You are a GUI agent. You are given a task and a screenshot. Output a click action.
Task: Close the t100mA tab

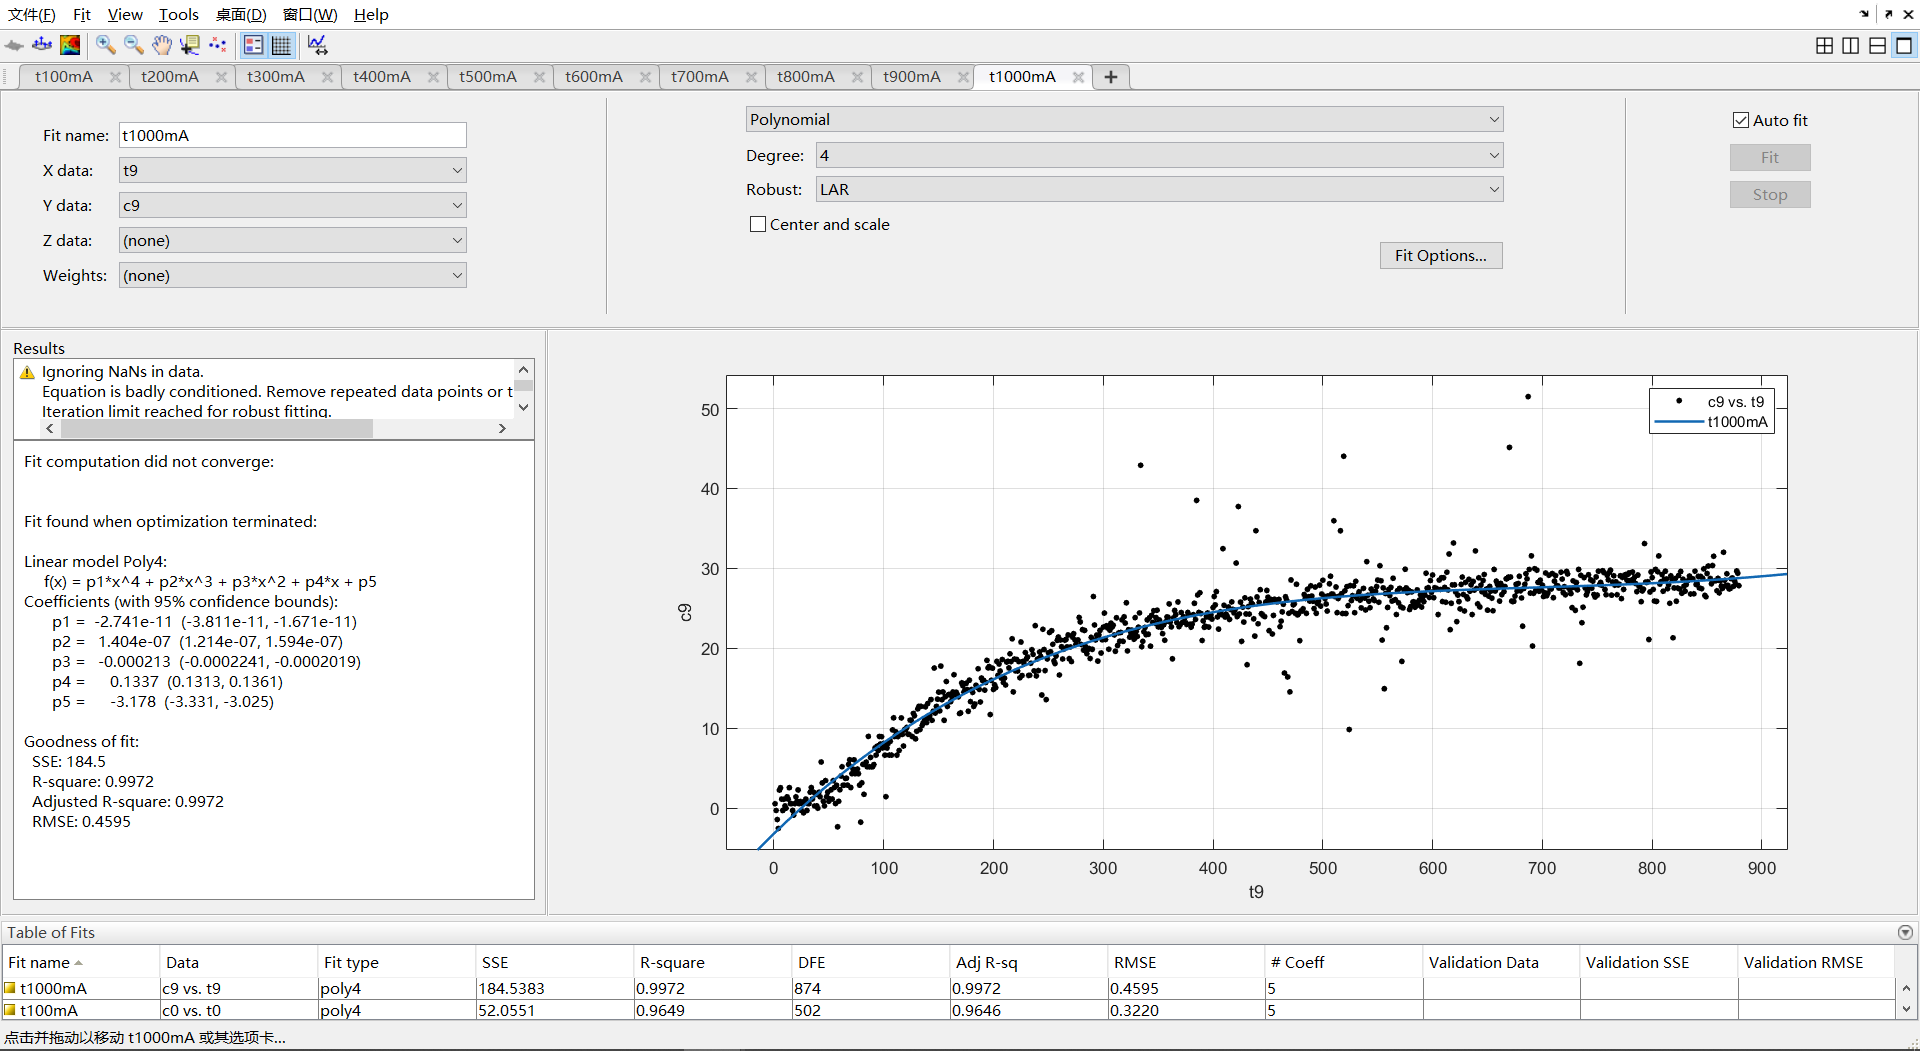(116, 77)
